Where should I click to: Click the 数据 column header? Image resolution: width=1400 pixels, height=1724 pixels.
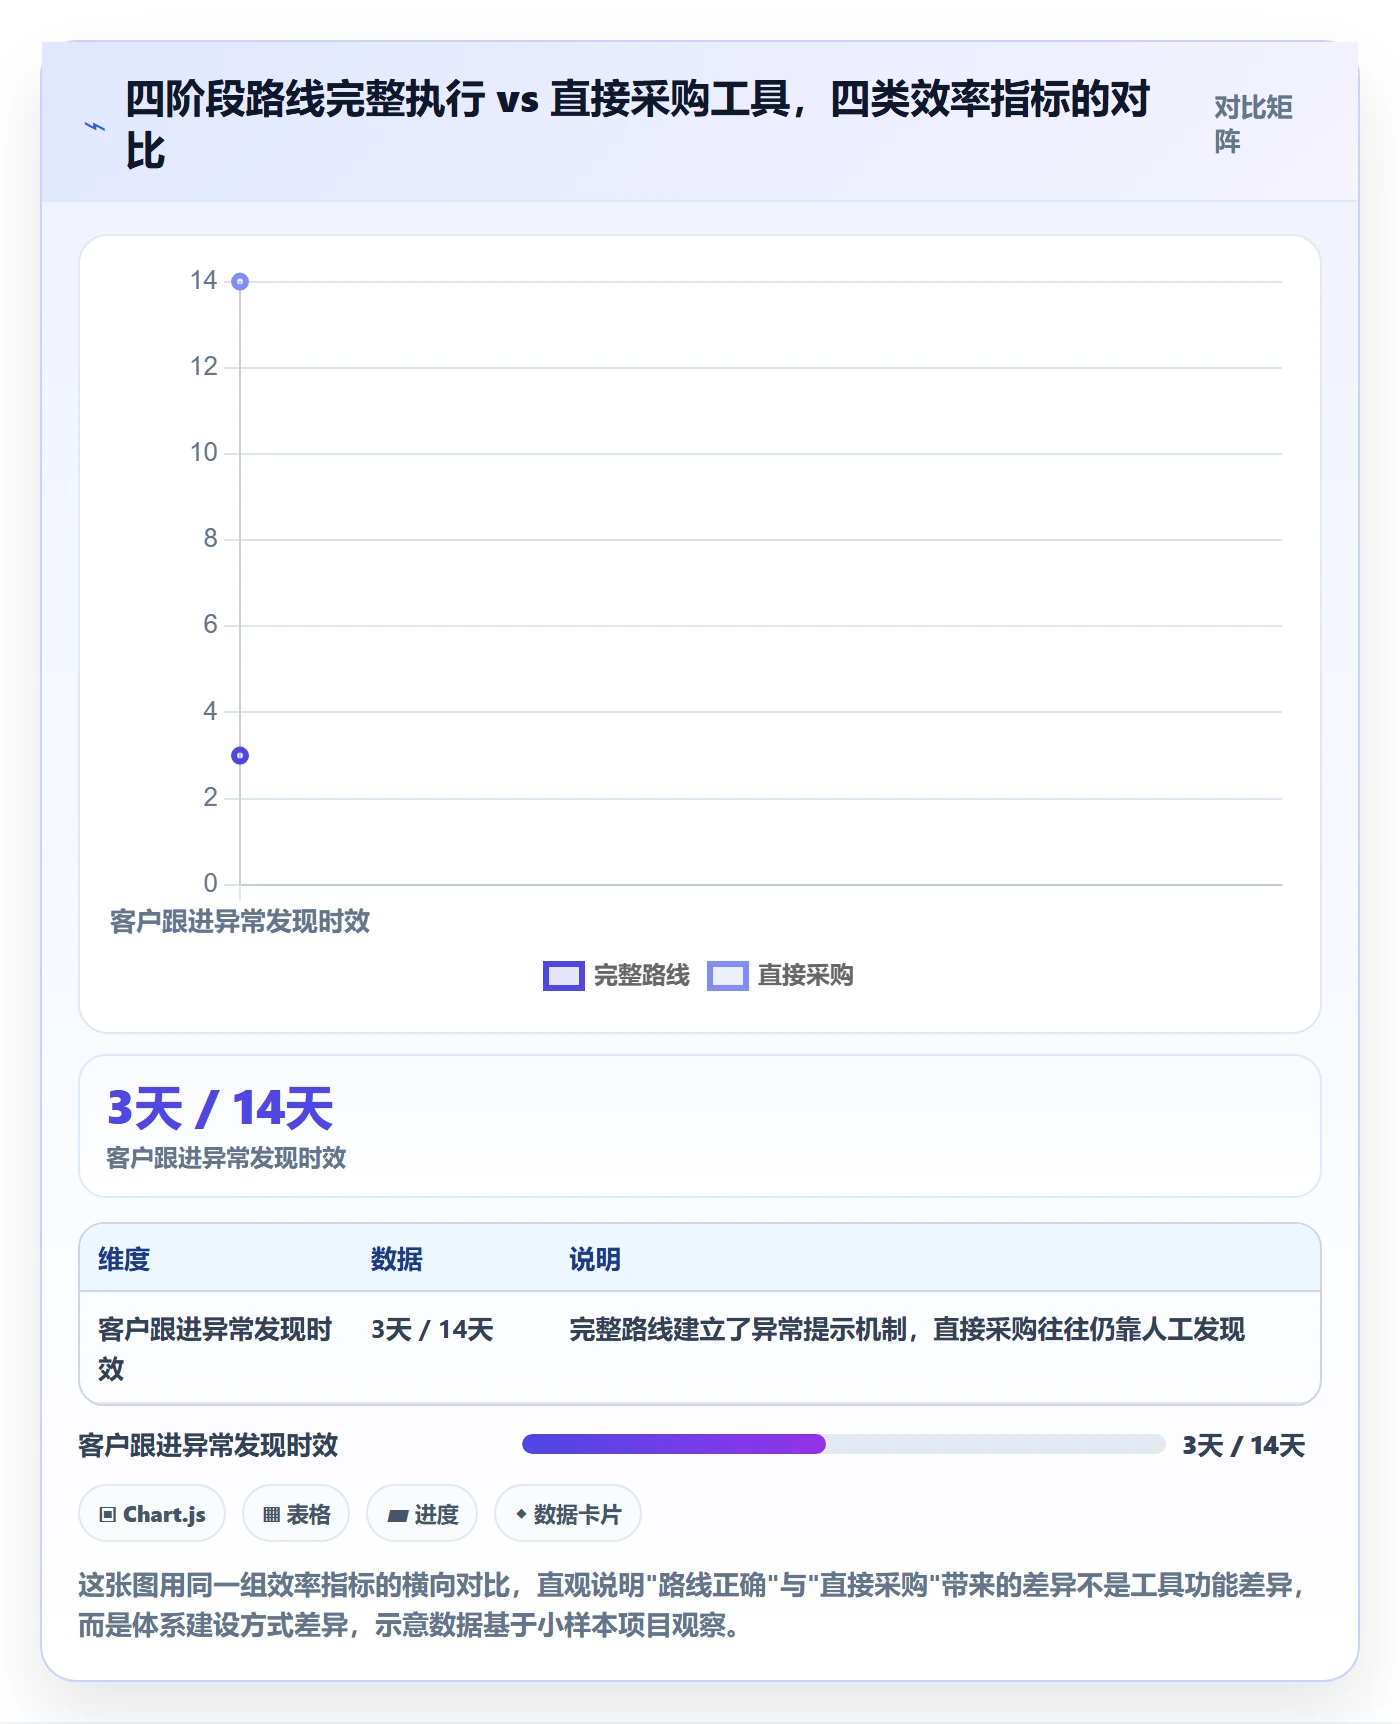396,1259
